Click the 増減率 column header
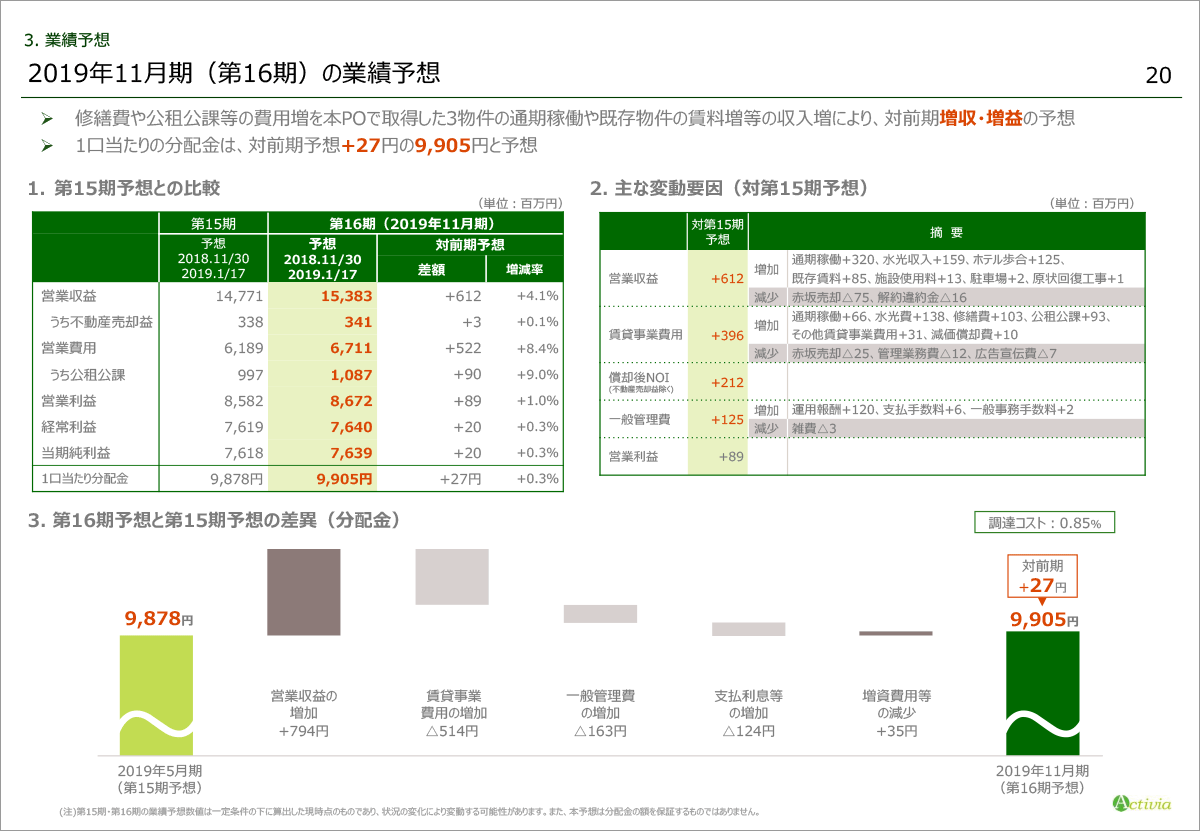1200x831 pixels. (x=524, y=268)
